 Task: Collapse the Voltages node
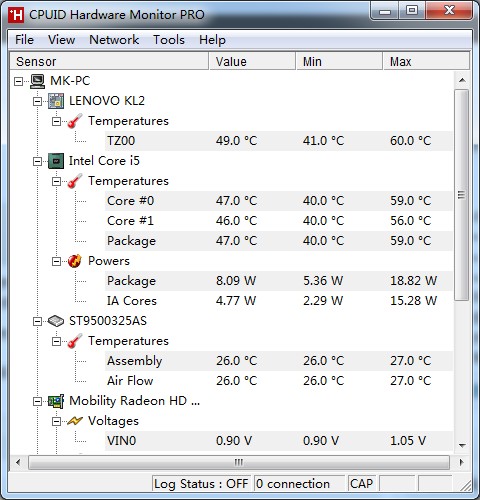click(56, 421)
